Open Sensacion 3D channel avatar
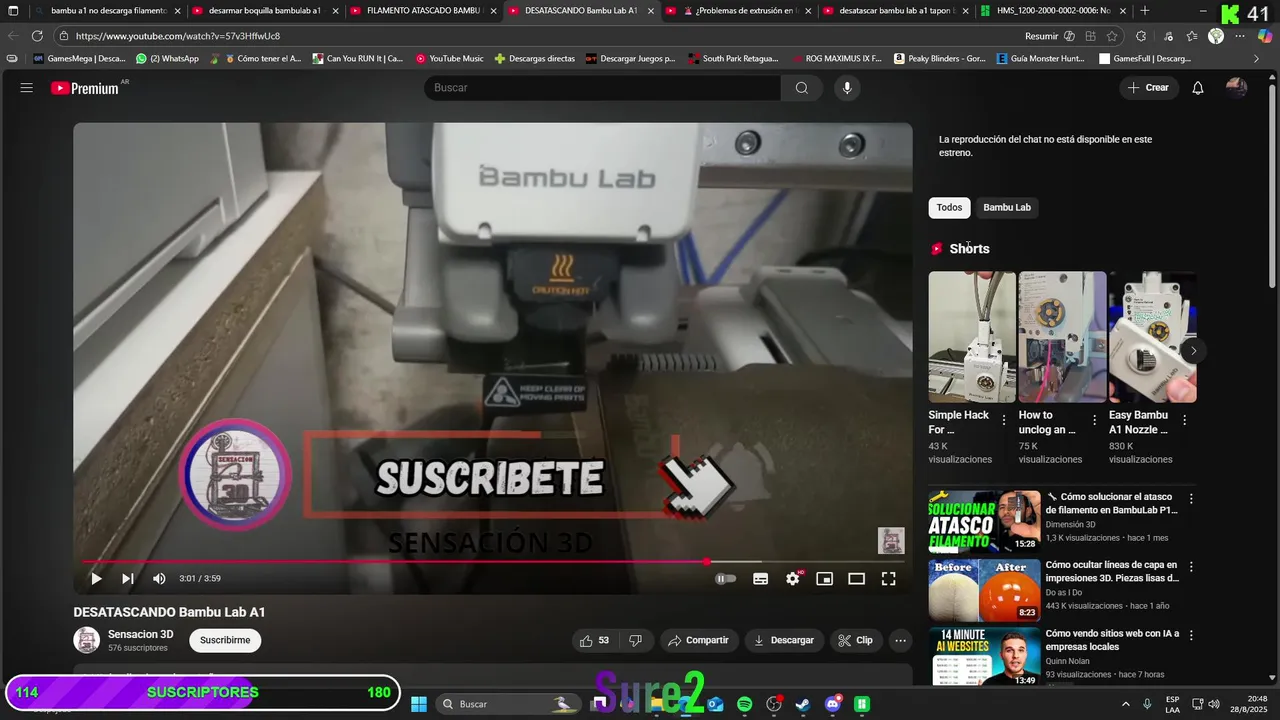The height and width of the screenshot is (720, 1280). pos(87,640)
